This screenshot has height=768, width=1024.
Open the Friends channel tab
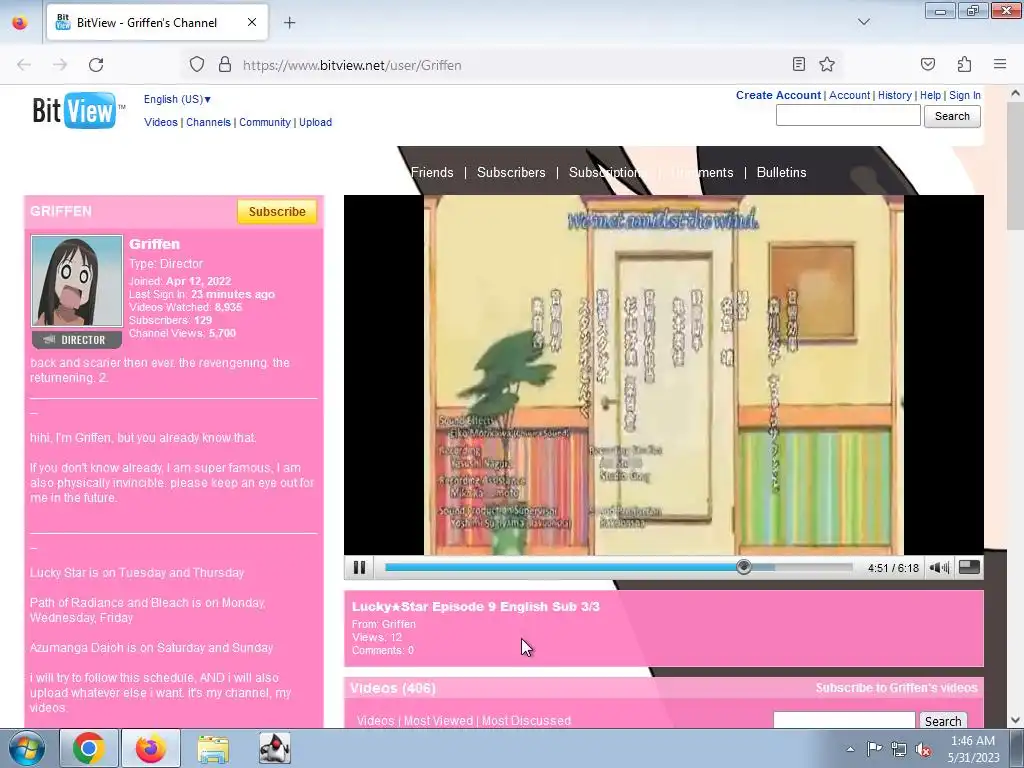click(x=432, y=172)
